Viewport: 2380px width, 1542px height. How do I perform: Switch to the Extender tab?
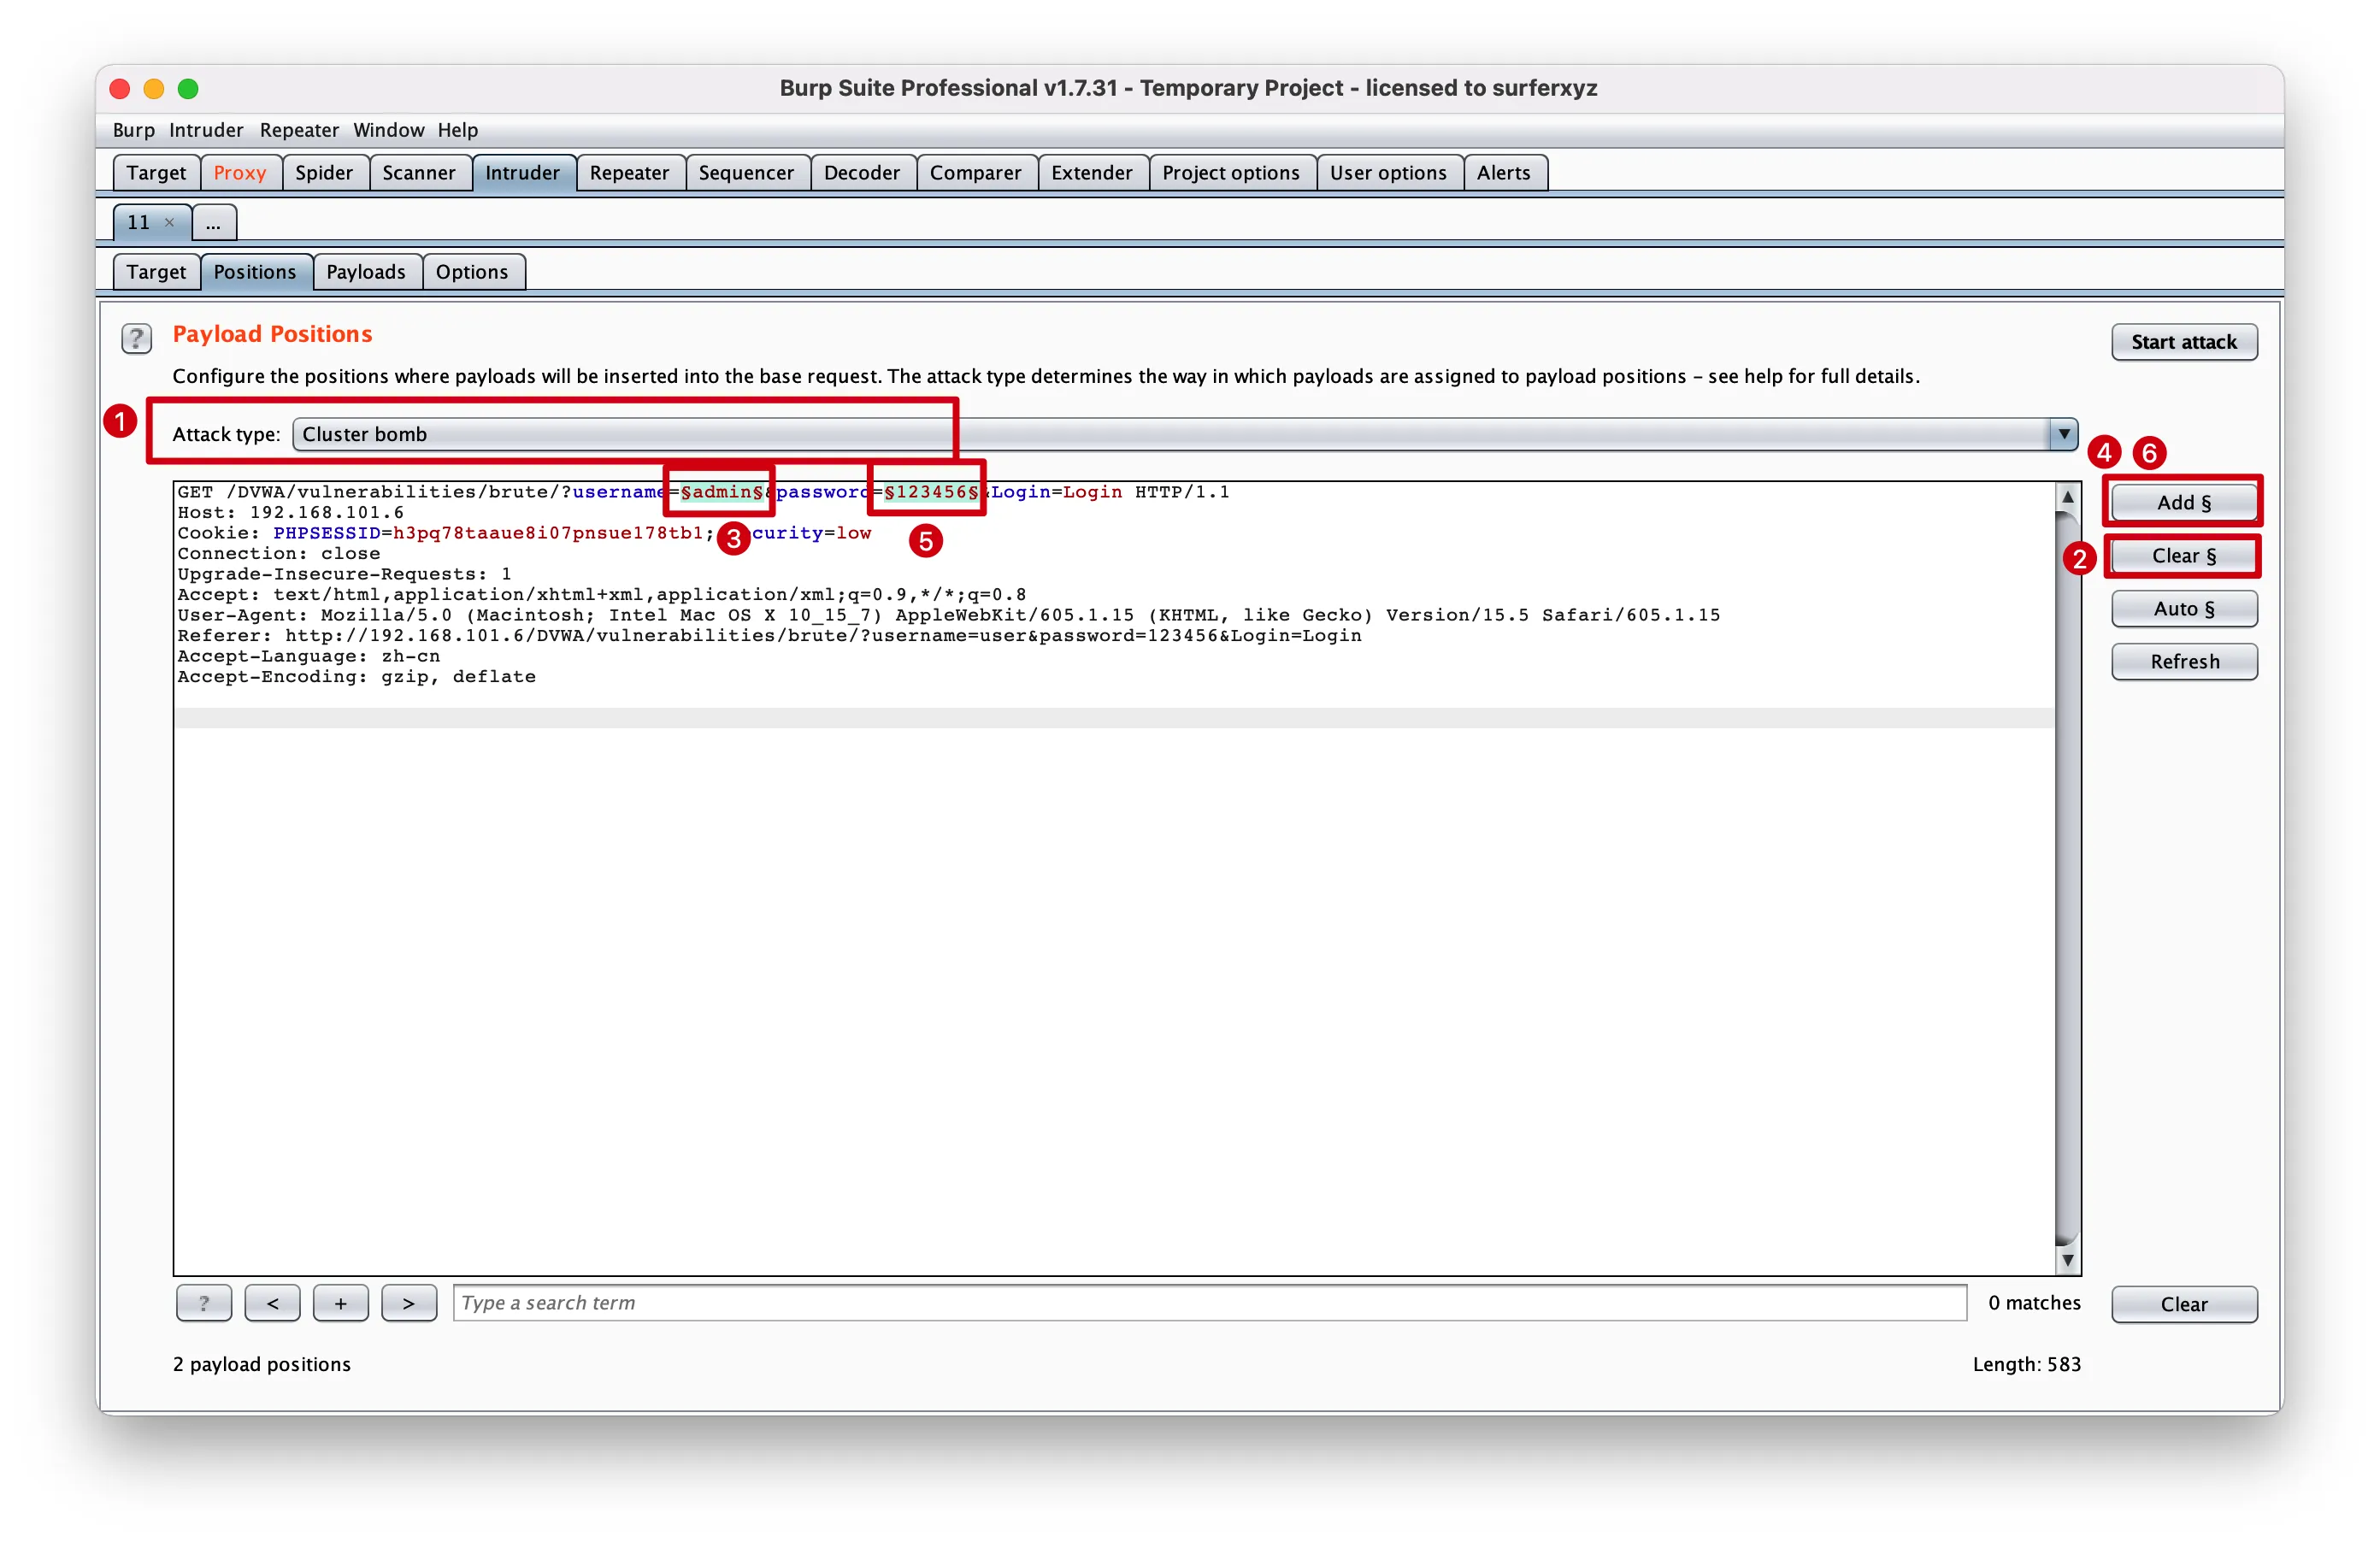[x=1092, y=173]
